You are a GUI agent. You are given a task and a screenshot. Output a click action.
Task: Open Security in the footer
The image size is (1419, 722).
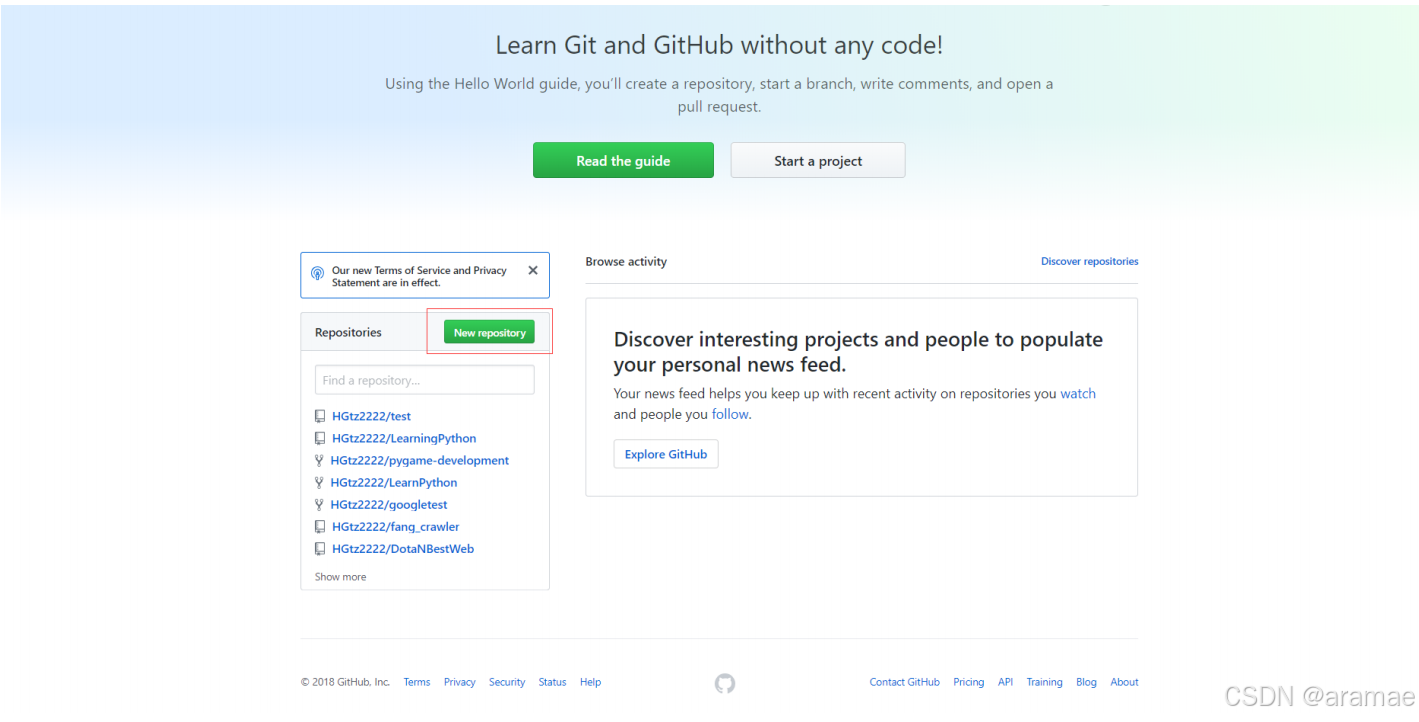[507, 682]
